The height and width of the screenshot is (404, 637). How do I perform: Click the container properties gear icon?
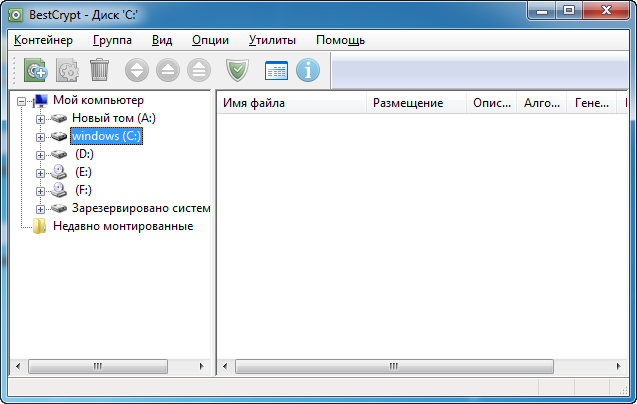point(68,70)
